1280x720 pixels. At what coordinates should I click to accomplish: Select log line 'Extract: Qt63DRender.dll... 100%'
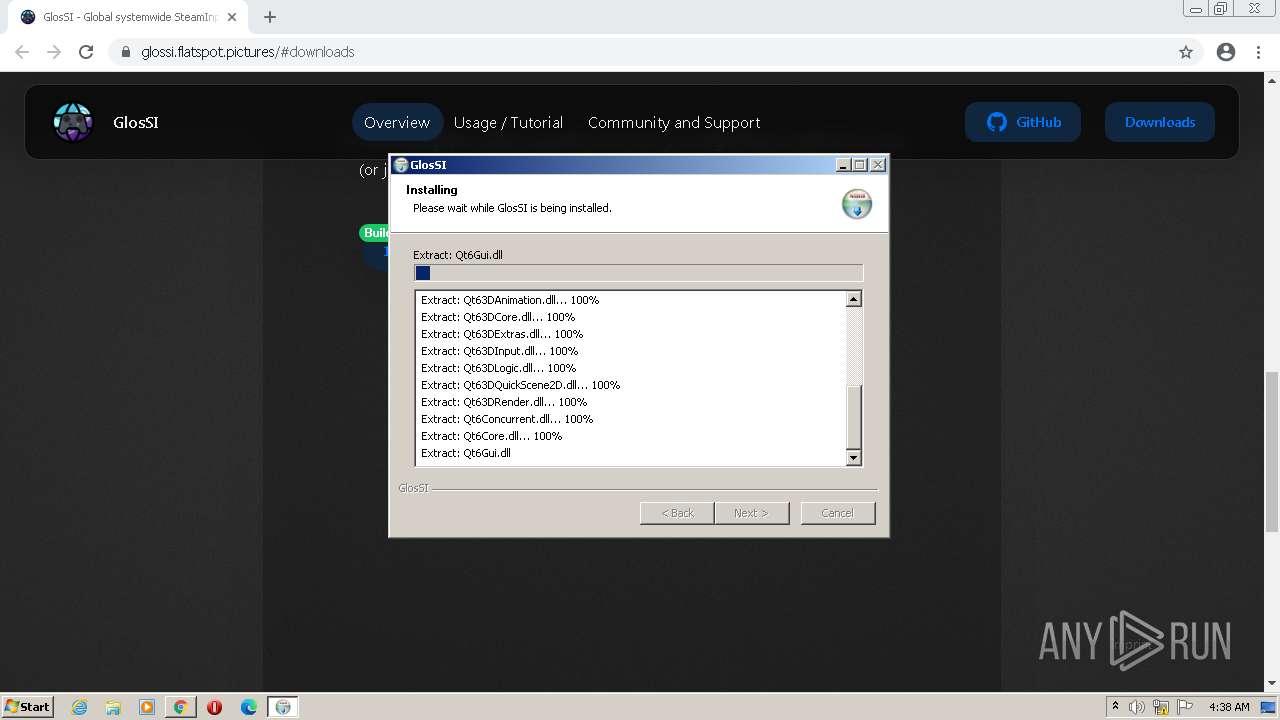coord(504,402)
